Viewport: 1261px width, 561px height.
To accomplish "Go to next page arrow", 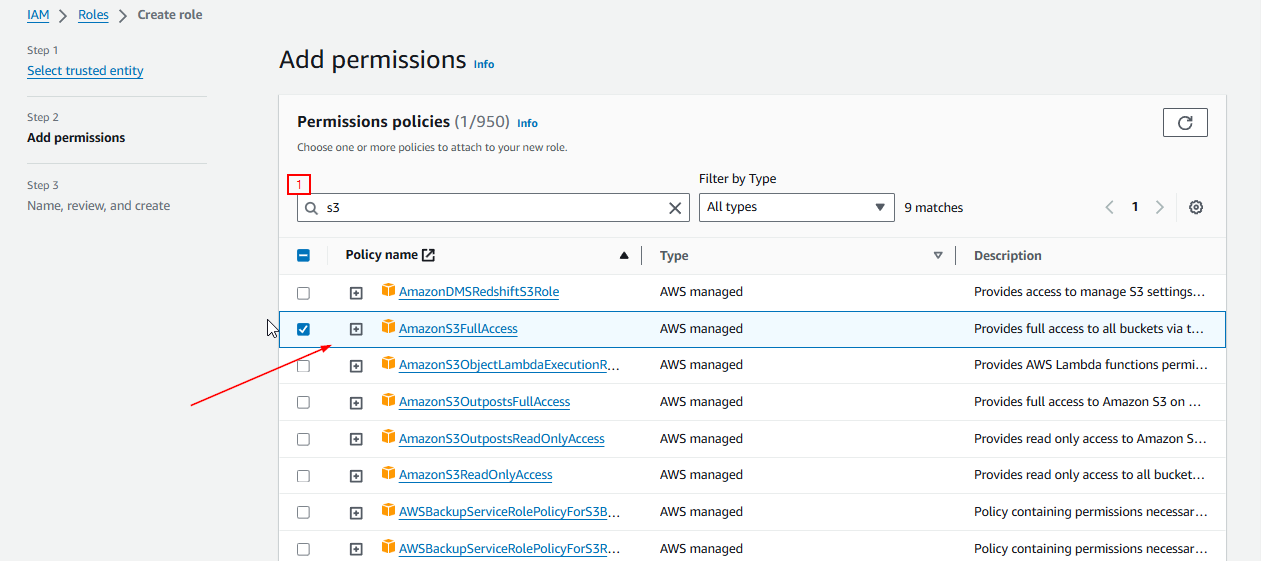I will click(x=1160, y=207).
